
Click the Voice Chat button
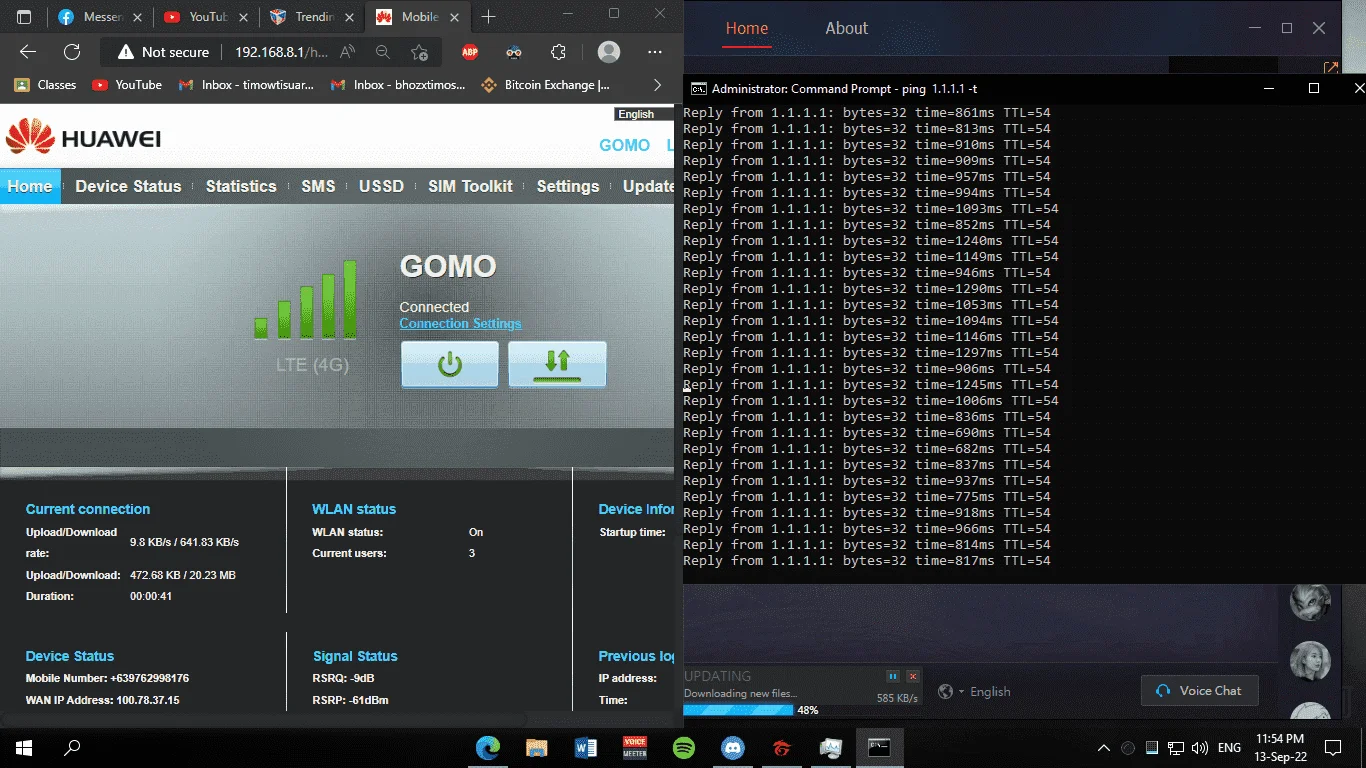tap(1199, 690)
